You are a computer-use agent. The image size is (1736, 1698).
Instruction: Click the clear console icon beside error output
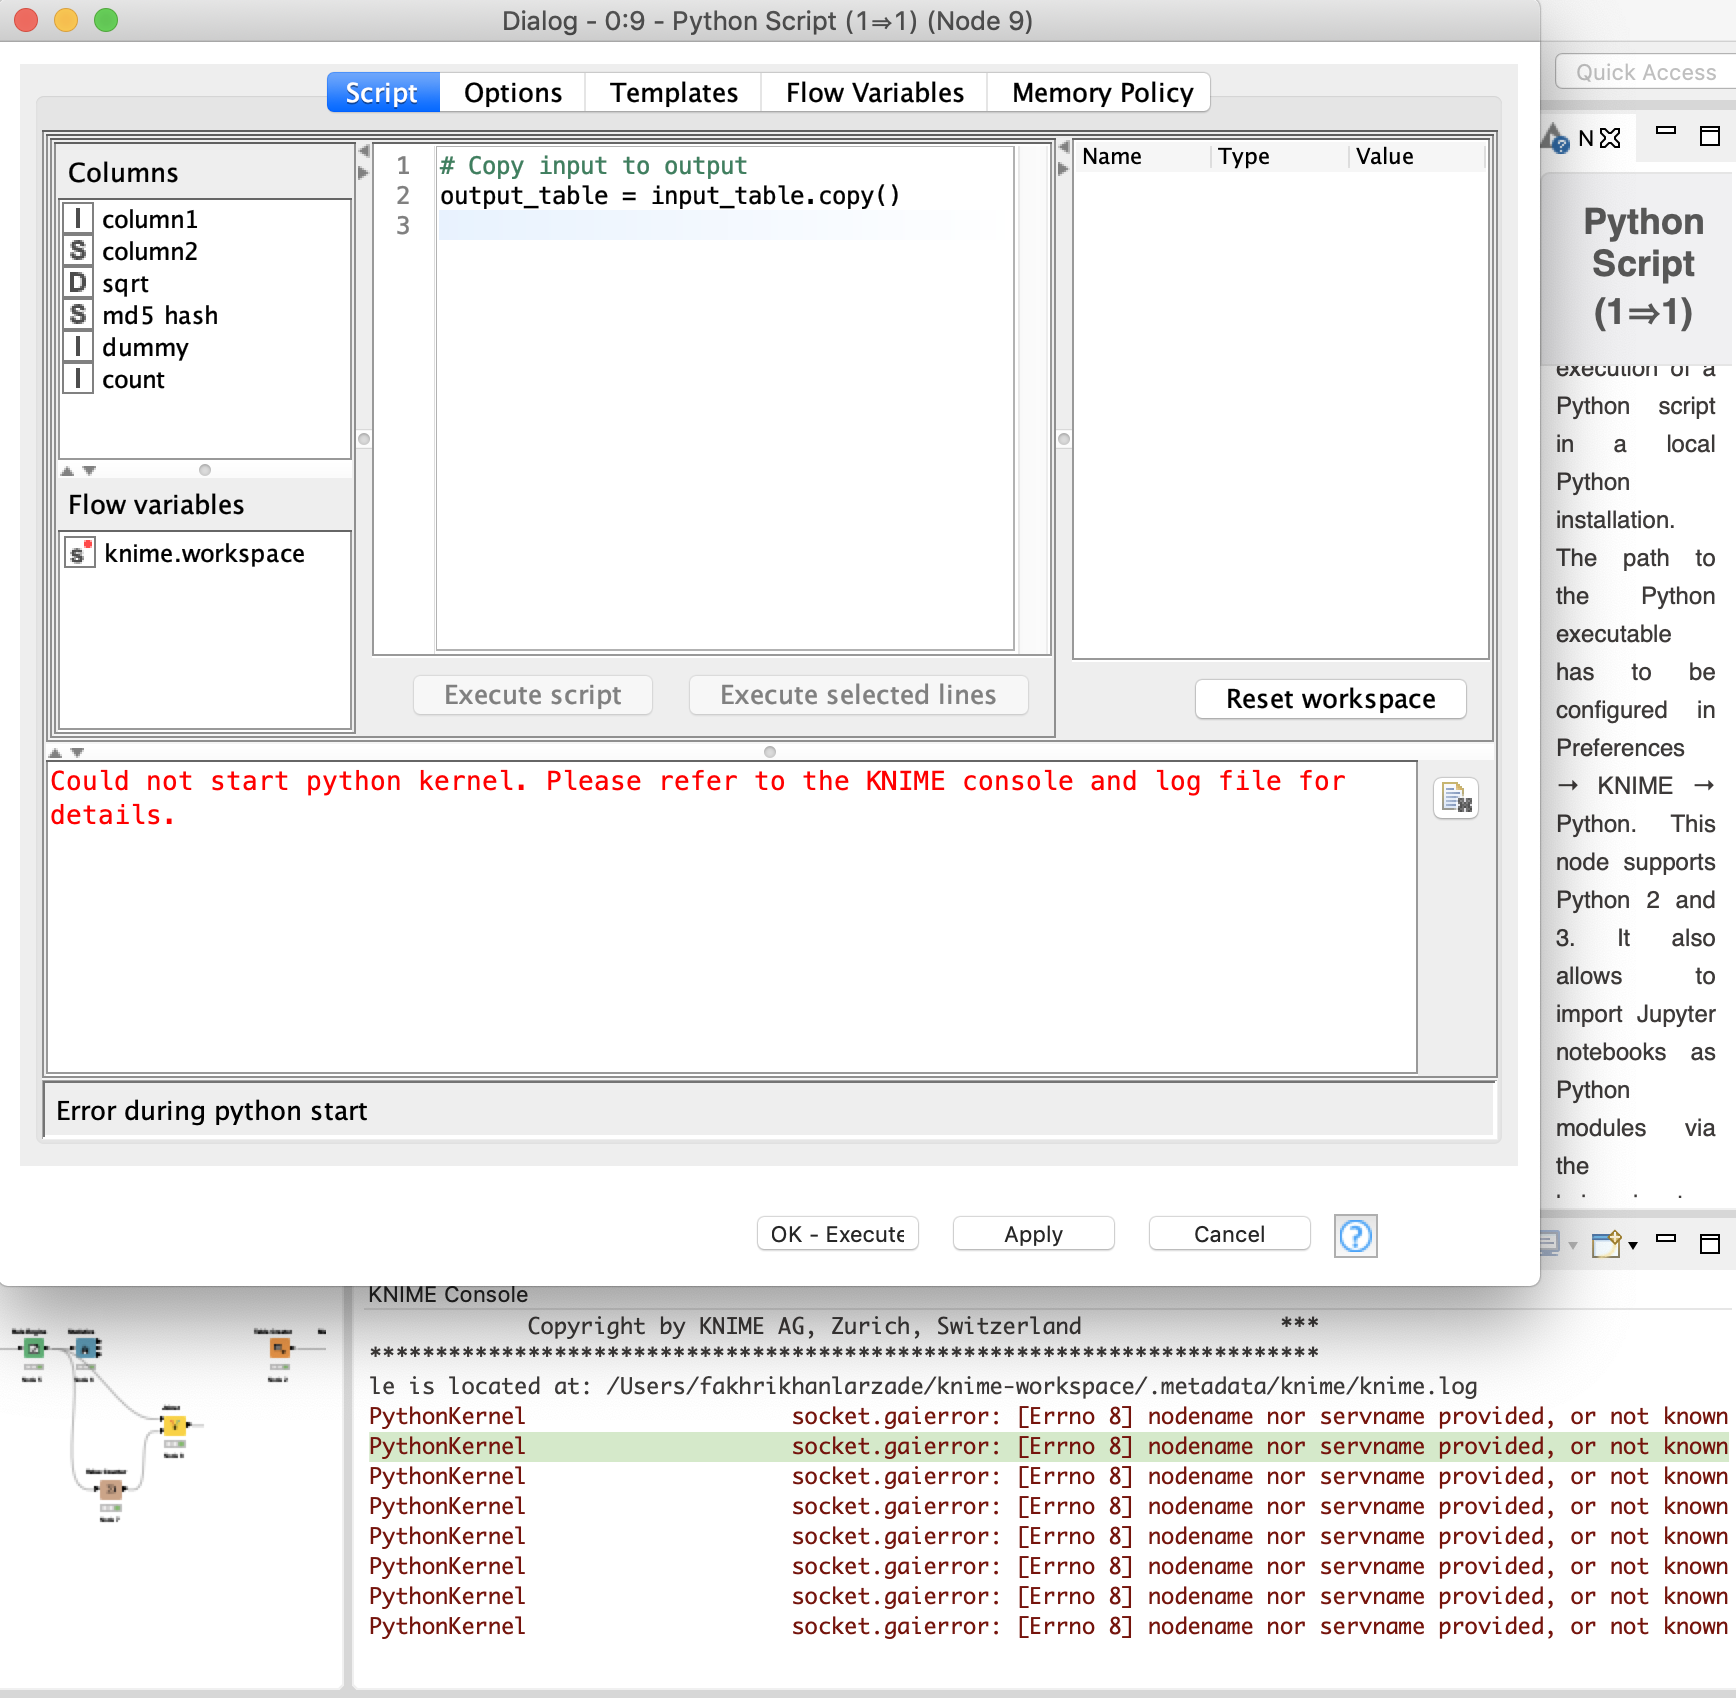coord(1456,798)
